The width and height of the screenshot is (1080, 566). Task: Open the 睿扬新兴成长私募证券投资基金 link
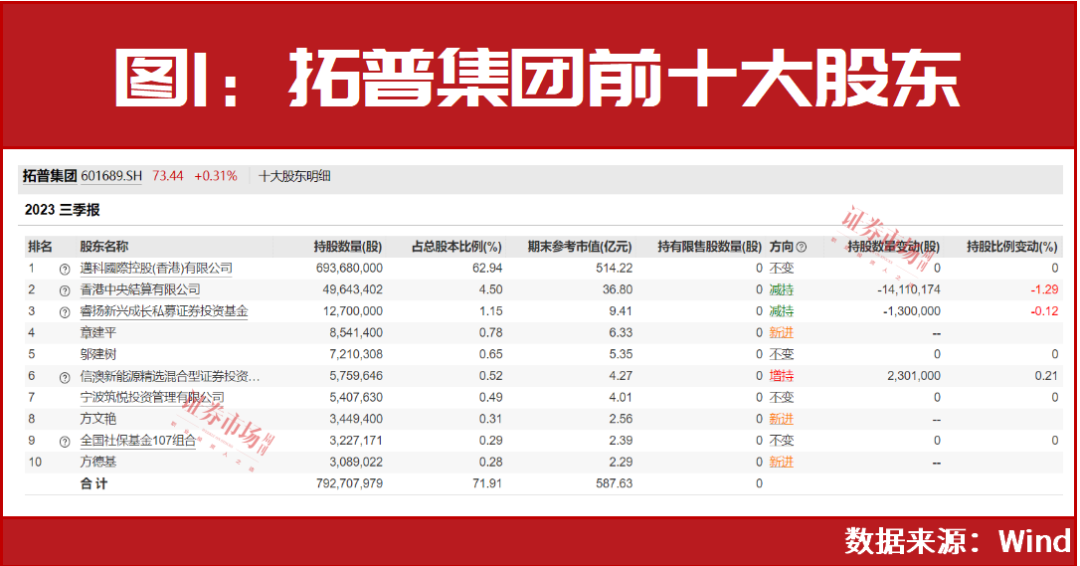(163, 311)
